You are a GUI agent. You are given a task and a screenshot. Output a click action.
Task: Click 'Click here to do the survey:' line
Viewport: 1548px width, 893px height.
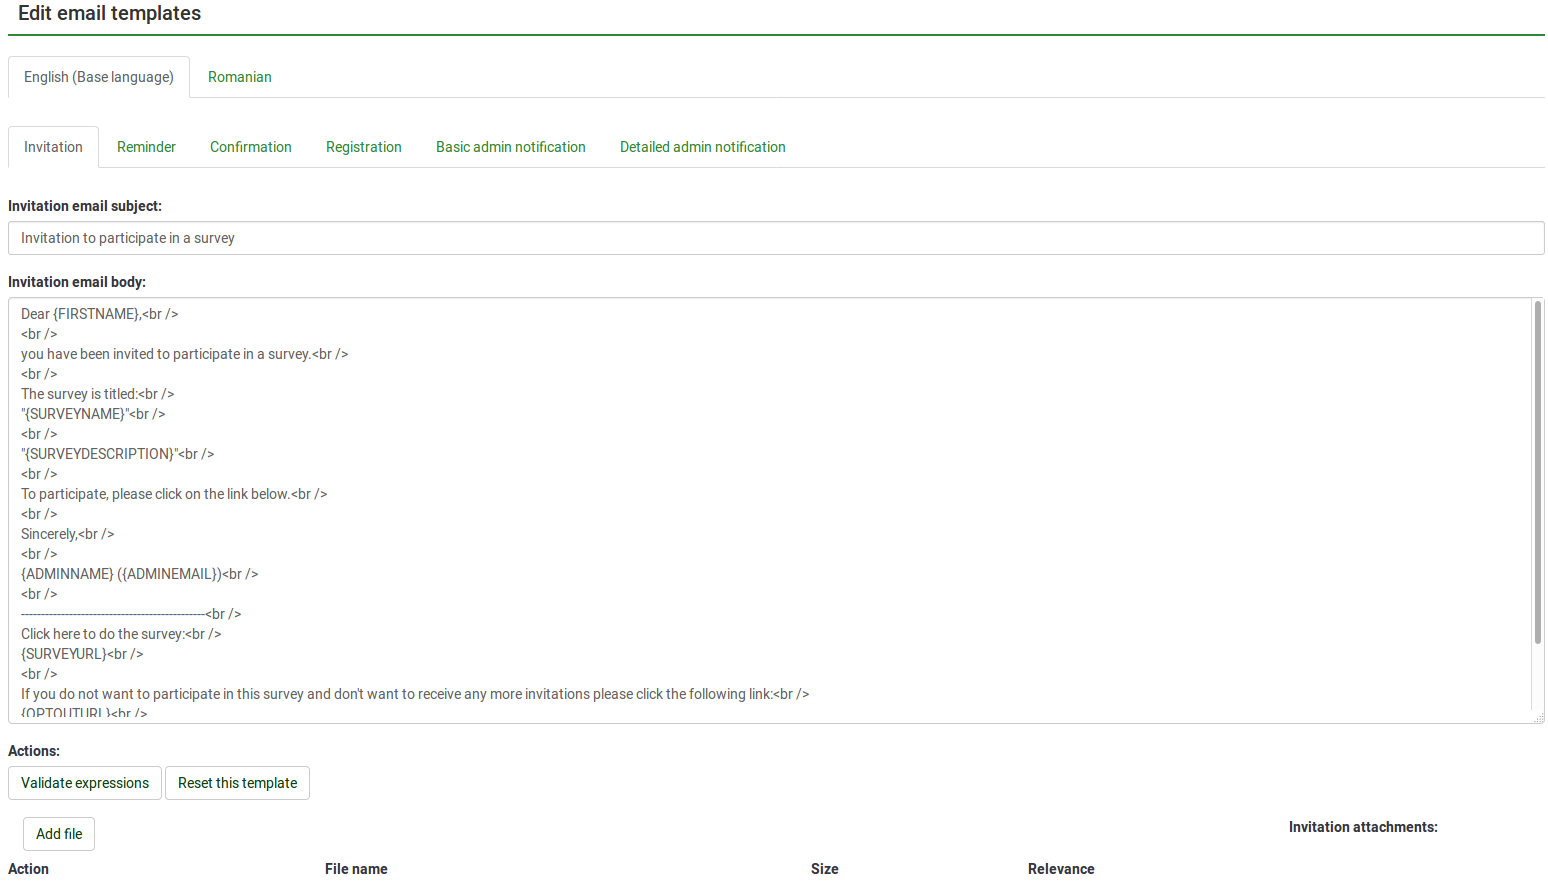point(121,634)
